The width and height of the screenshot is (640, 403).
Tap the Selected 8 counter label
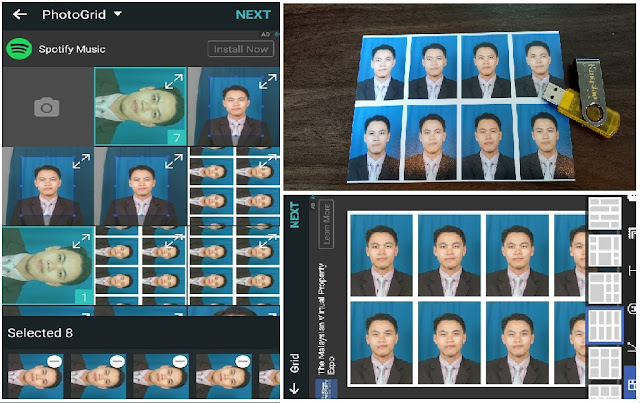tap(40, 333)
